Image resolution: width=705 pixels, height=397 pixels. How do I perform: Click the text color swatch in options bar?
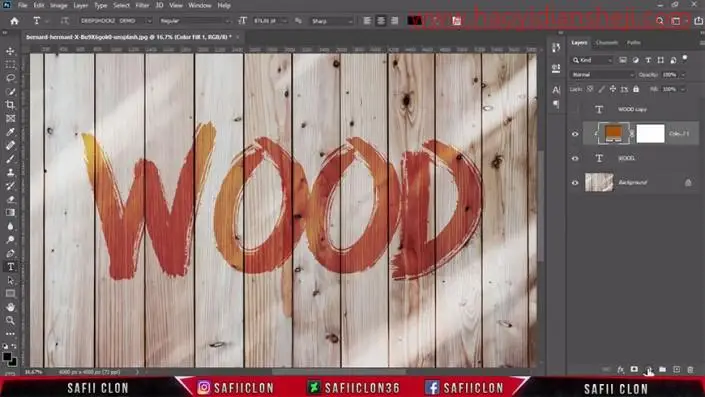(415, 21)
